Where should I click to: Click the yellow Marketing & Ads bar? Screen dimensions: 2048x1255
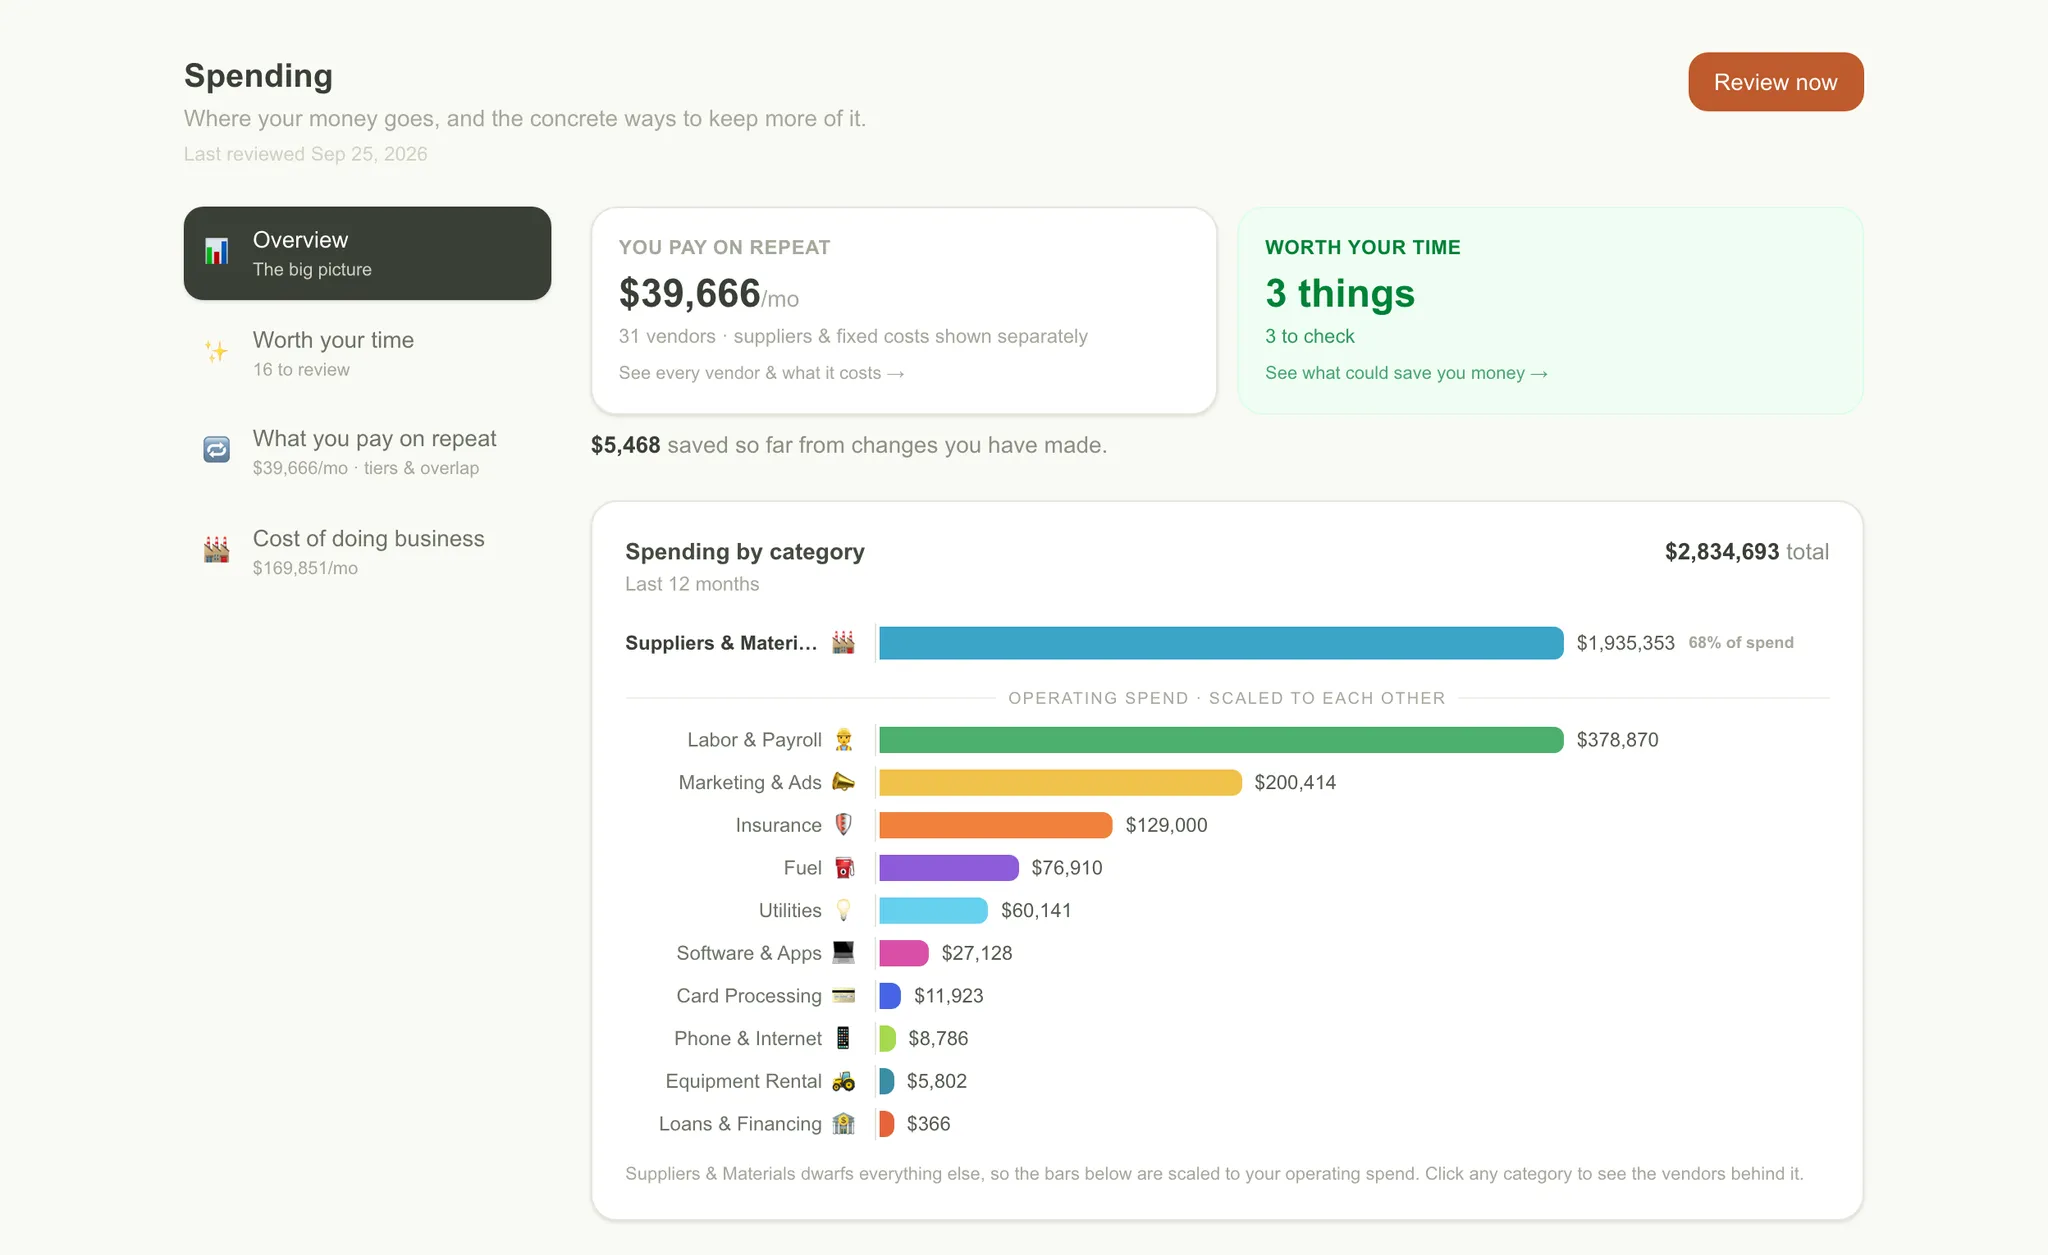1060,782
